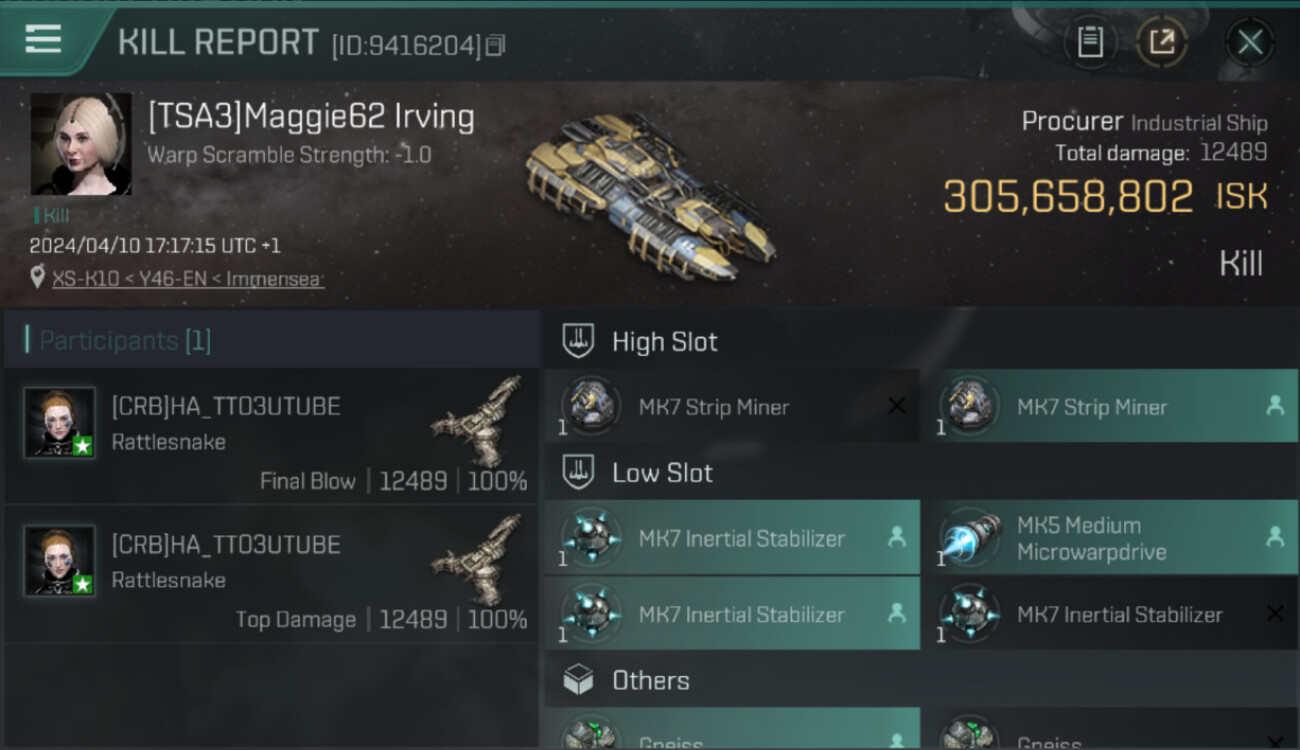This screenshot has height=750, width=1300.
Task: Click the dropped MK7 Strip Miner person icon
Action: point(1275,406)
